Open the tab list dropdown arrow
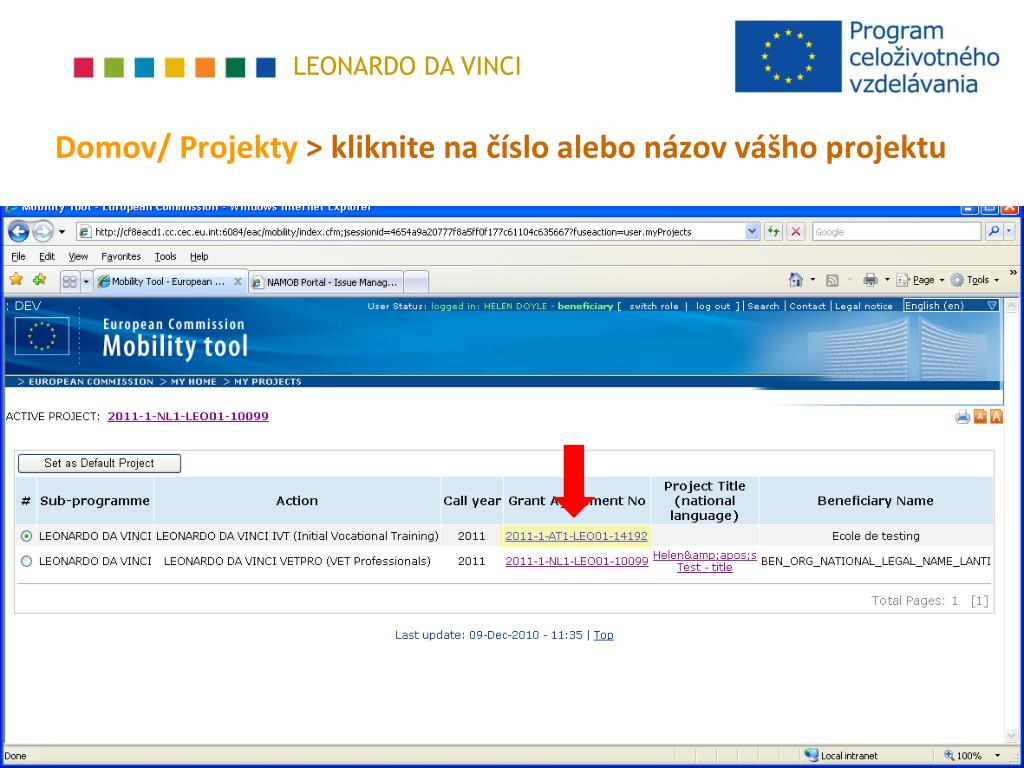1024x768 pixels. point(86,281)
